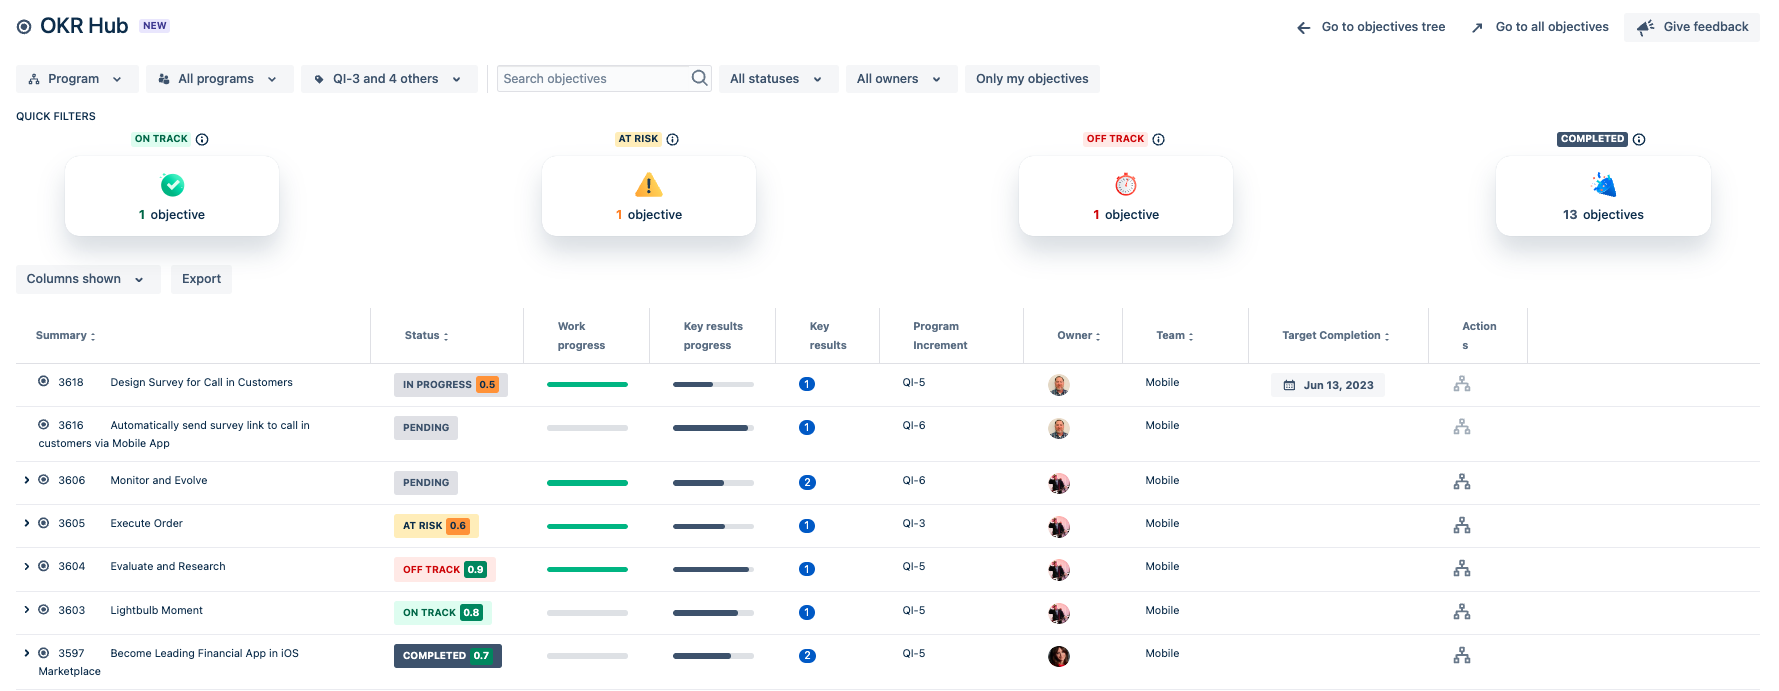1779x691 pixels.
Task: Click the Give feedback button
Action: pyautogui.click(x=1692, y=27)
